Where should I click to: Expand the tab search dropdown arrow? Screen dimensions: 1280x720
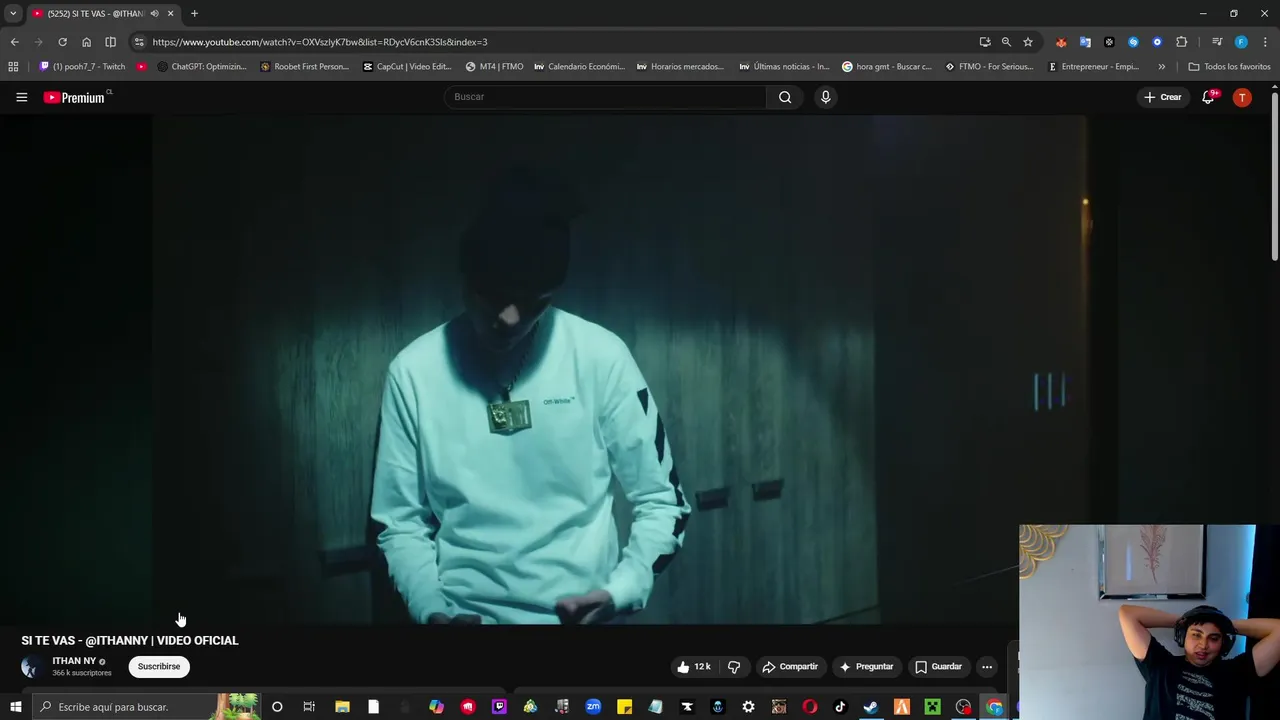tap(13, 14)
